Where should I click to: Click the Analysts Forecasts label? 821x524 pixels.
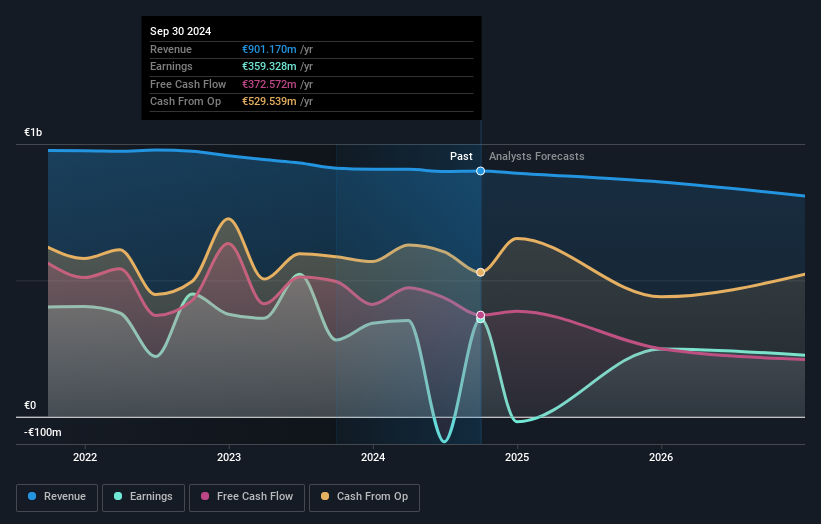(537, 157)
